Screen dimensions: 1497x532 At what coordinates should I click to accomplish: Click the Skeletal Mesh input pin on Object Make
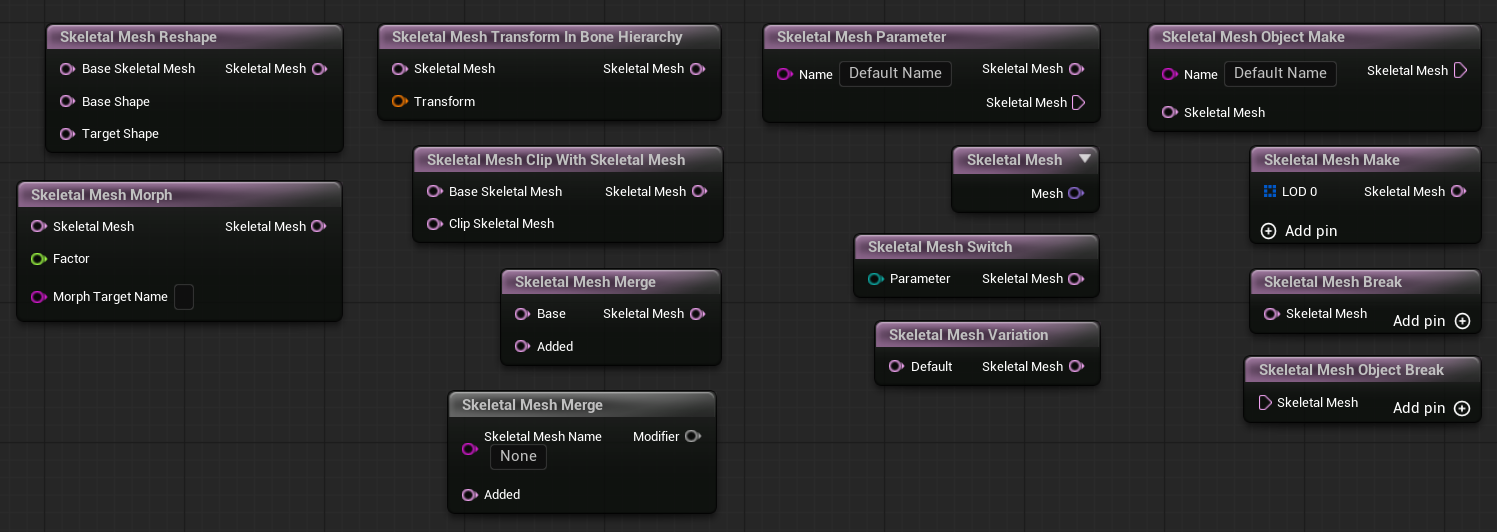click(x=1169, y=113)
